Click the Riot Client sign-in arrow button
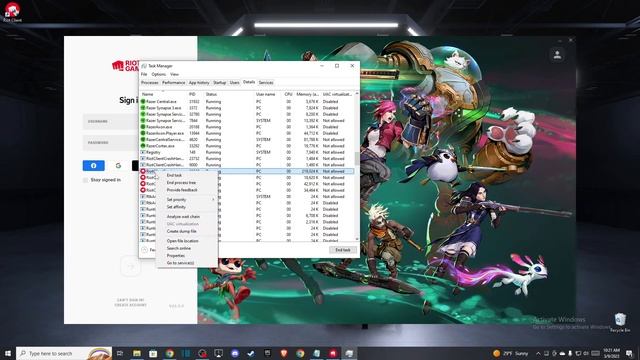The width and height of the screenshot is (640, 360). 131,267
